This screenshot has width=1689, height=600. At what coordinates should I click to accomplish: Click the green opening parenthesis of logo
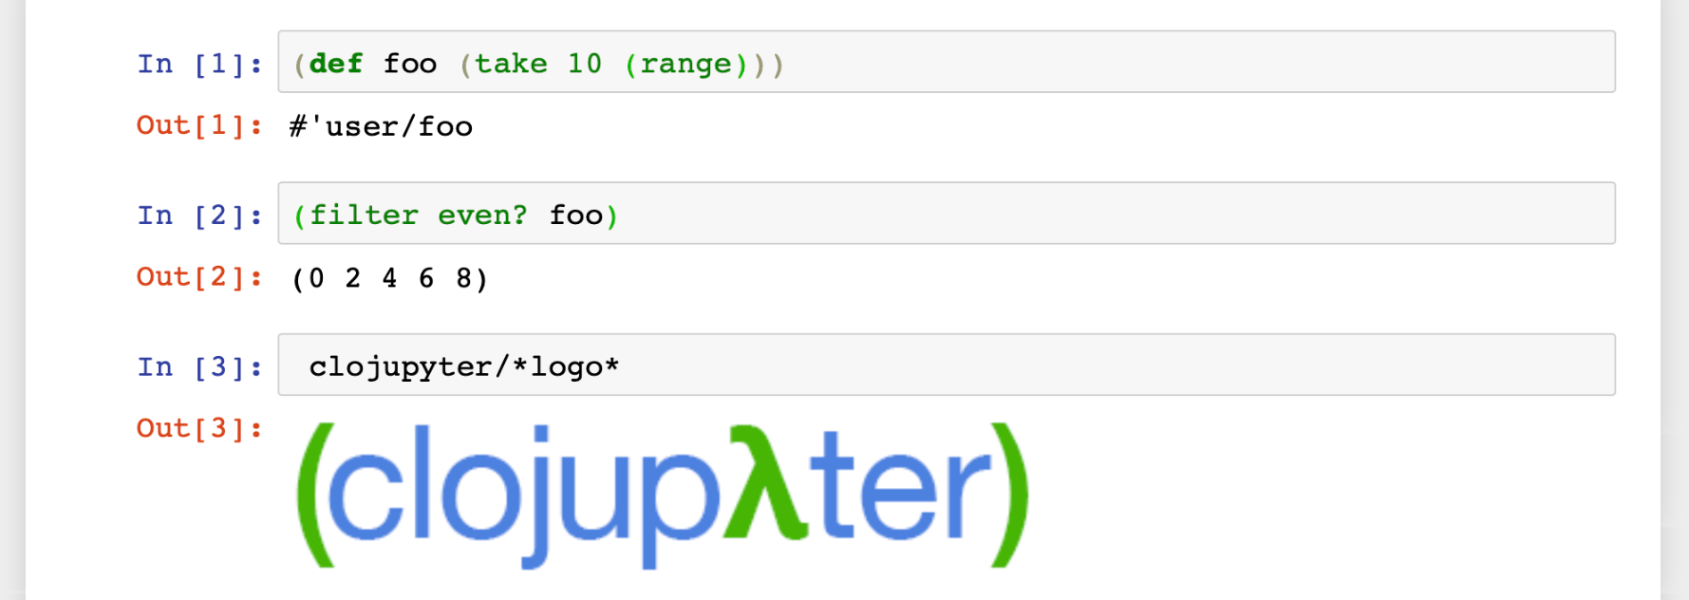314,496
